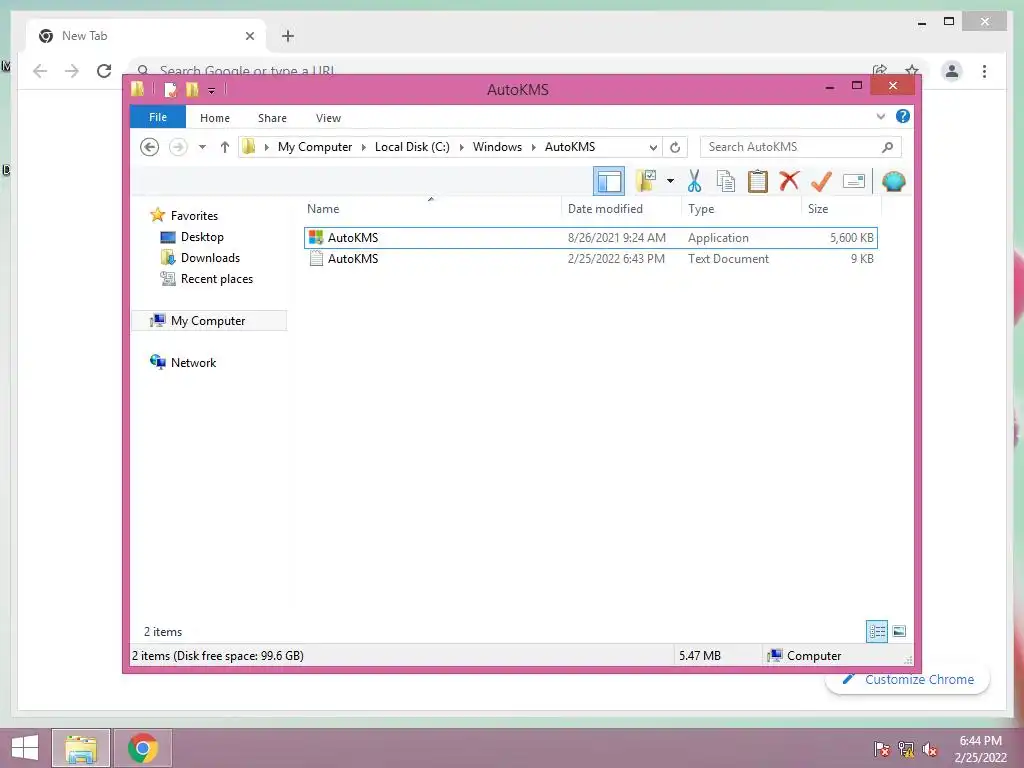Select the AutoKMS Text Document file
The image size is (1024, 768).
click(590, 259)
